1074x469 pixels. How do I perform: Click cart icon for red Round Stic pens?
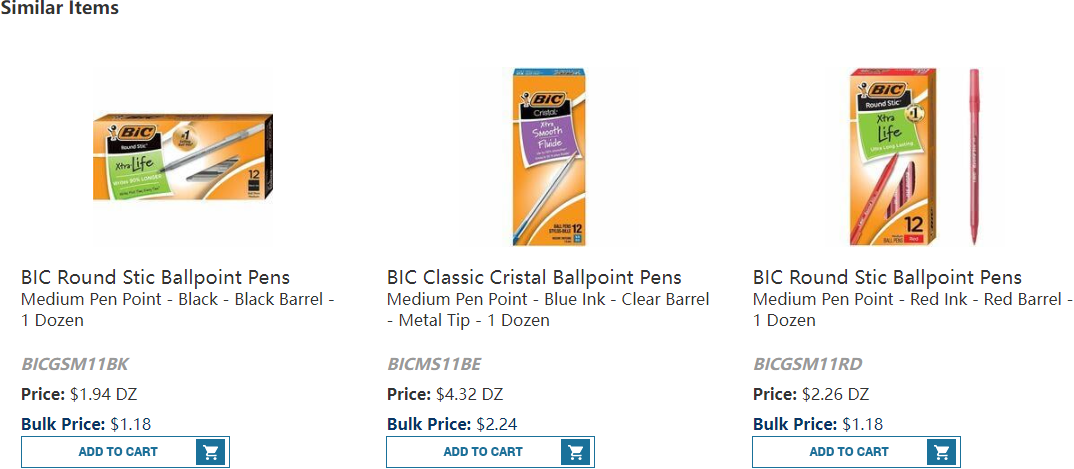click(941, 452)
